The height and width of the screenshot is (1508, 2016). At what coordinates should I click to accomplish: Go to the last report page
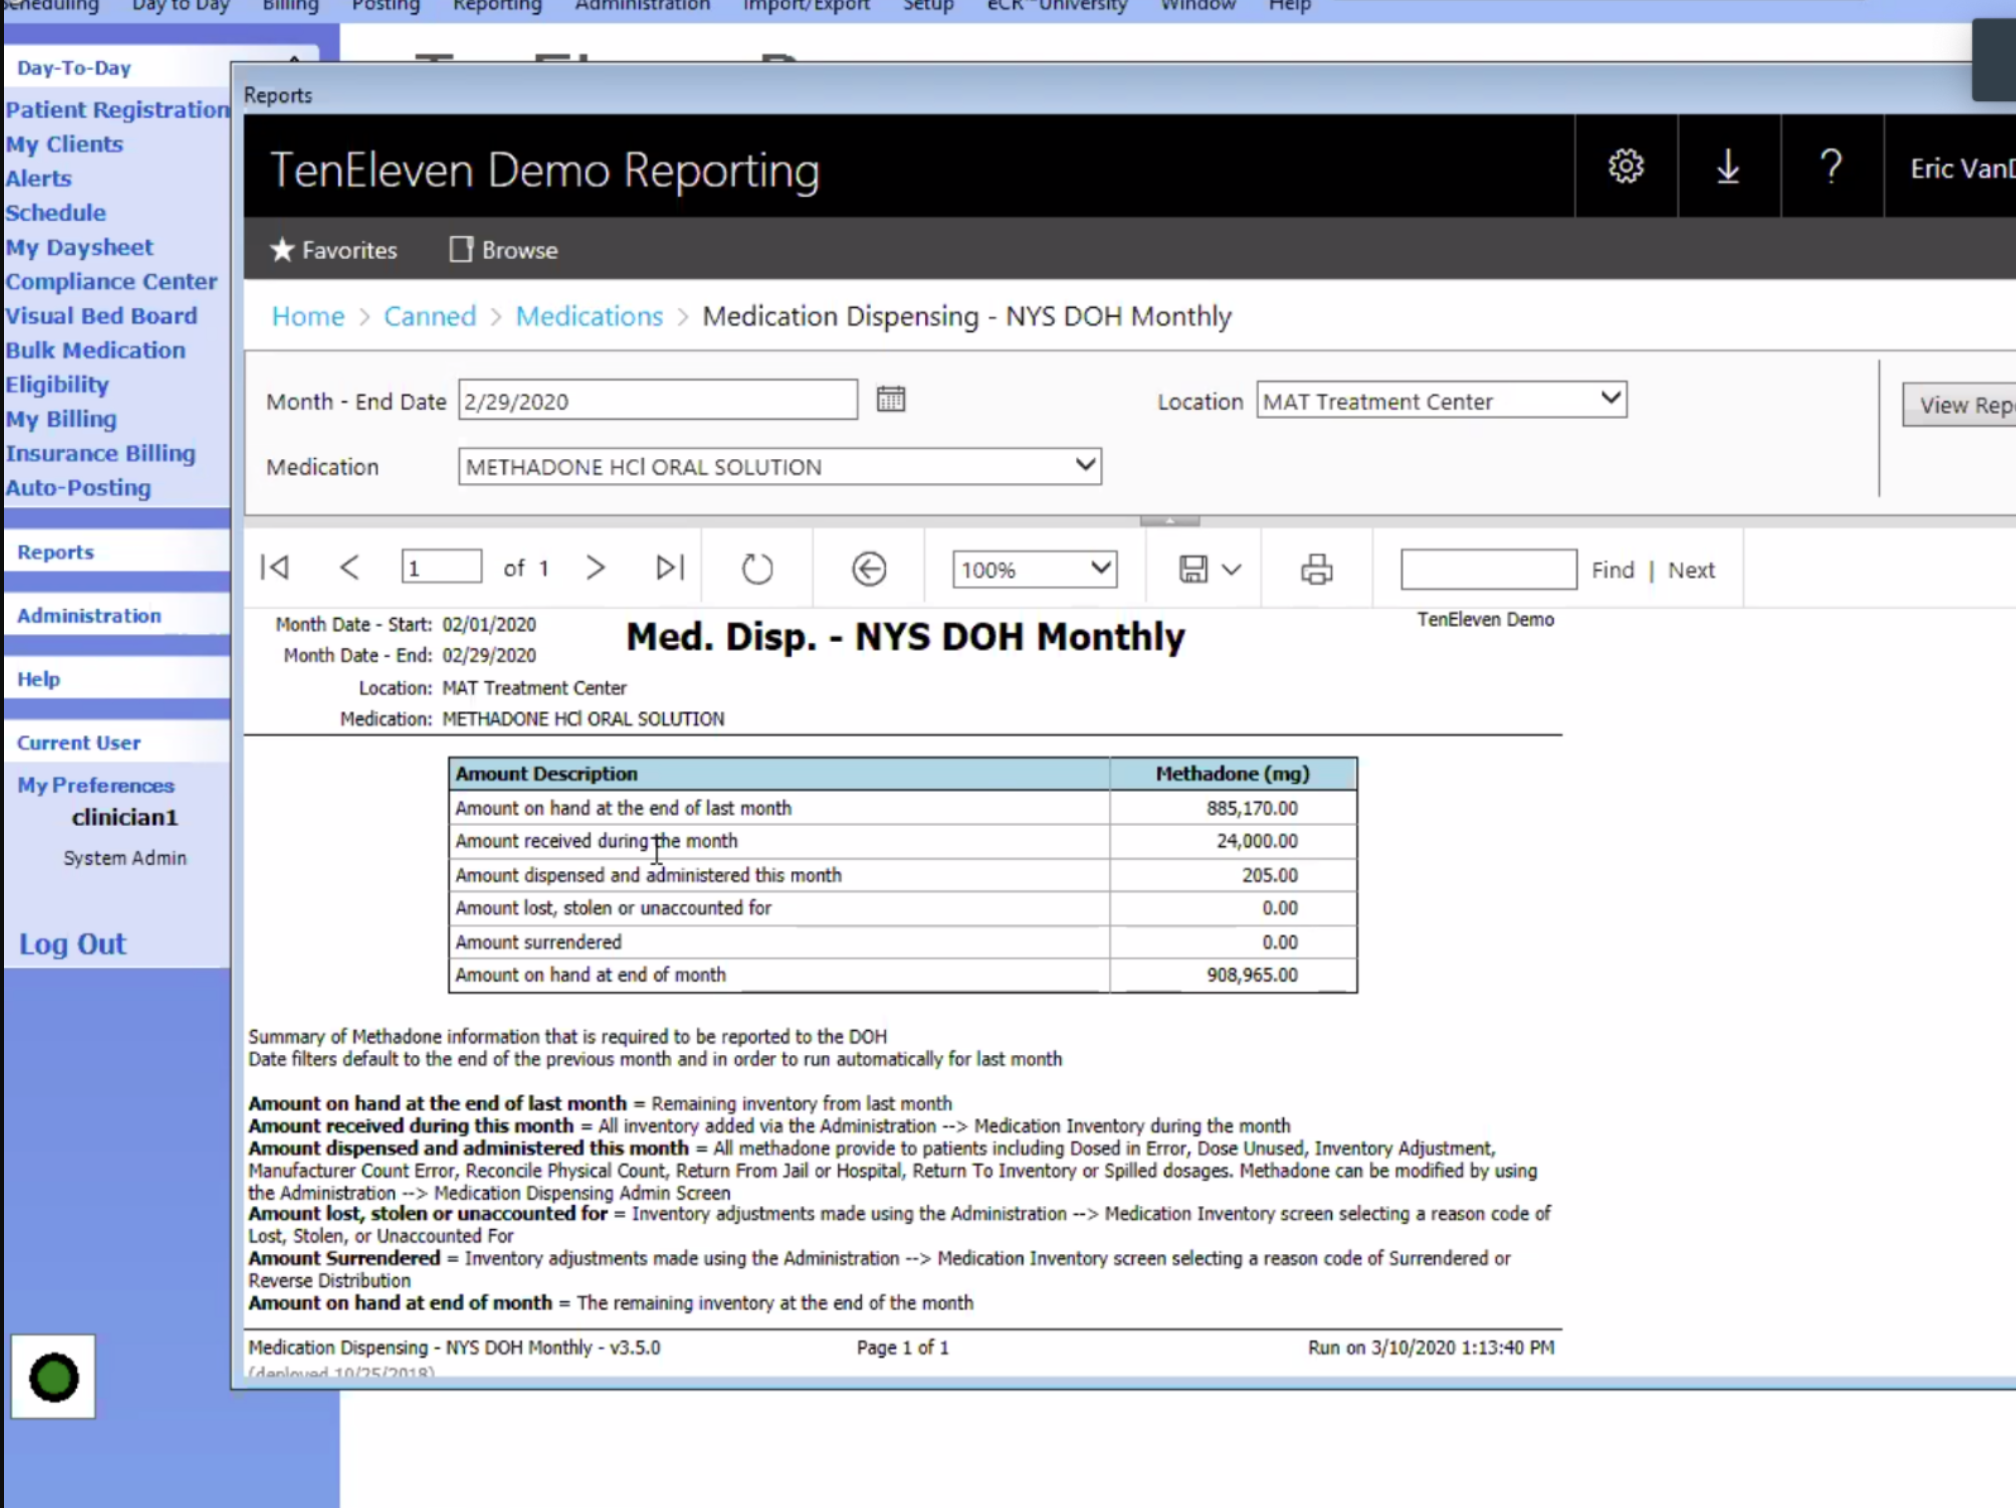pos(670,568)
